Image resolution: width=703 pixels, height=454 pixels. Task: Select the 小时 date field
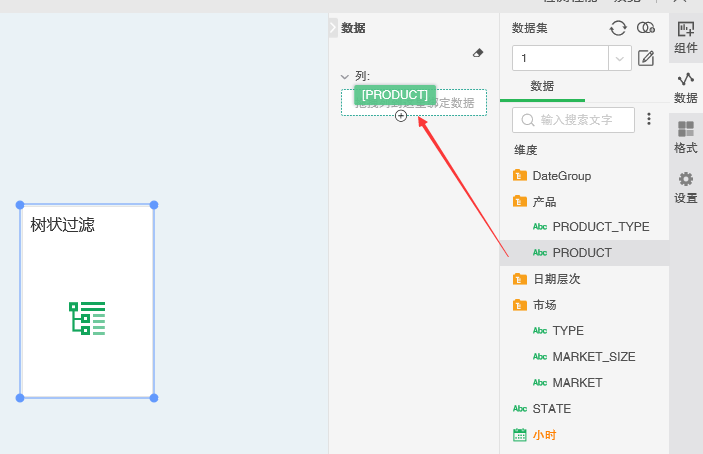(x=544, y=435)
